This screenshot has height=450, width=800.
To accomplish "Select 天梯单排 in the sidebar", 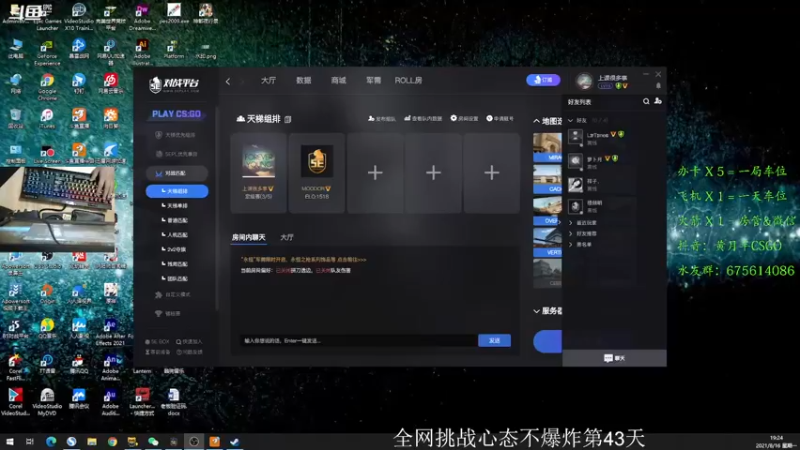I will (177, 206).
